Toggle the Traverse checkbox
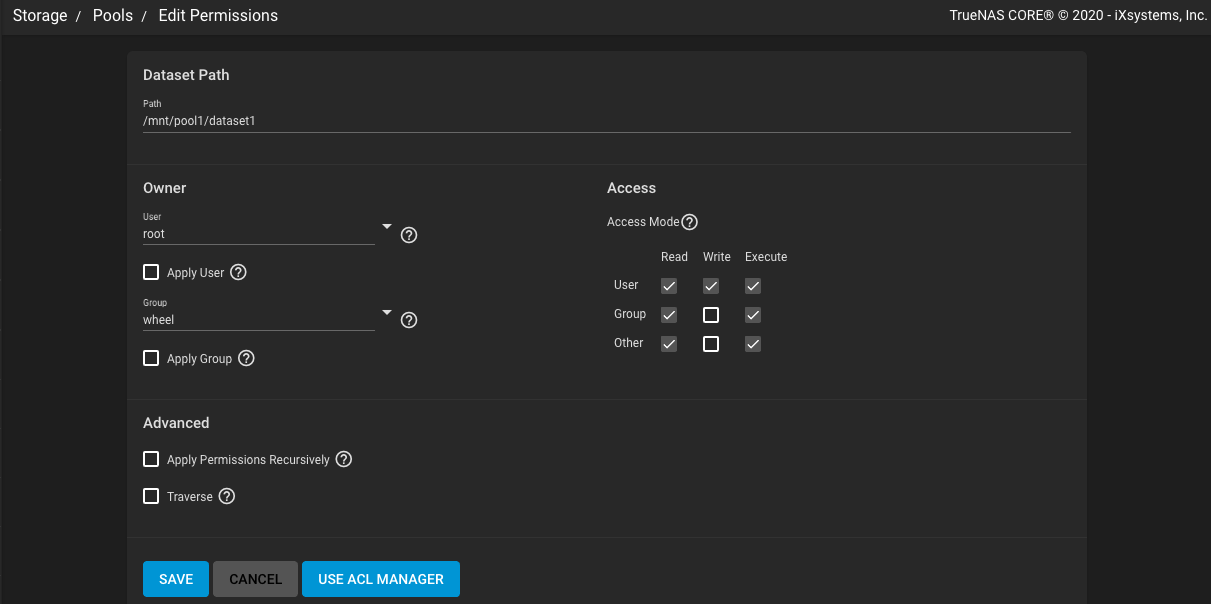This screenshot has height=604, width=1211. [151, 496]
